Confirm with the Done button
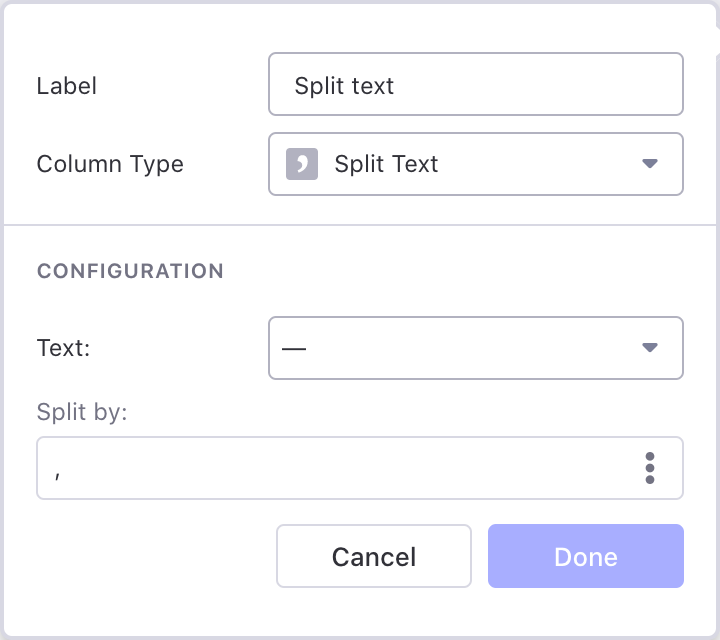Viewport: 720px width, 640px height. tap(585, 556)
